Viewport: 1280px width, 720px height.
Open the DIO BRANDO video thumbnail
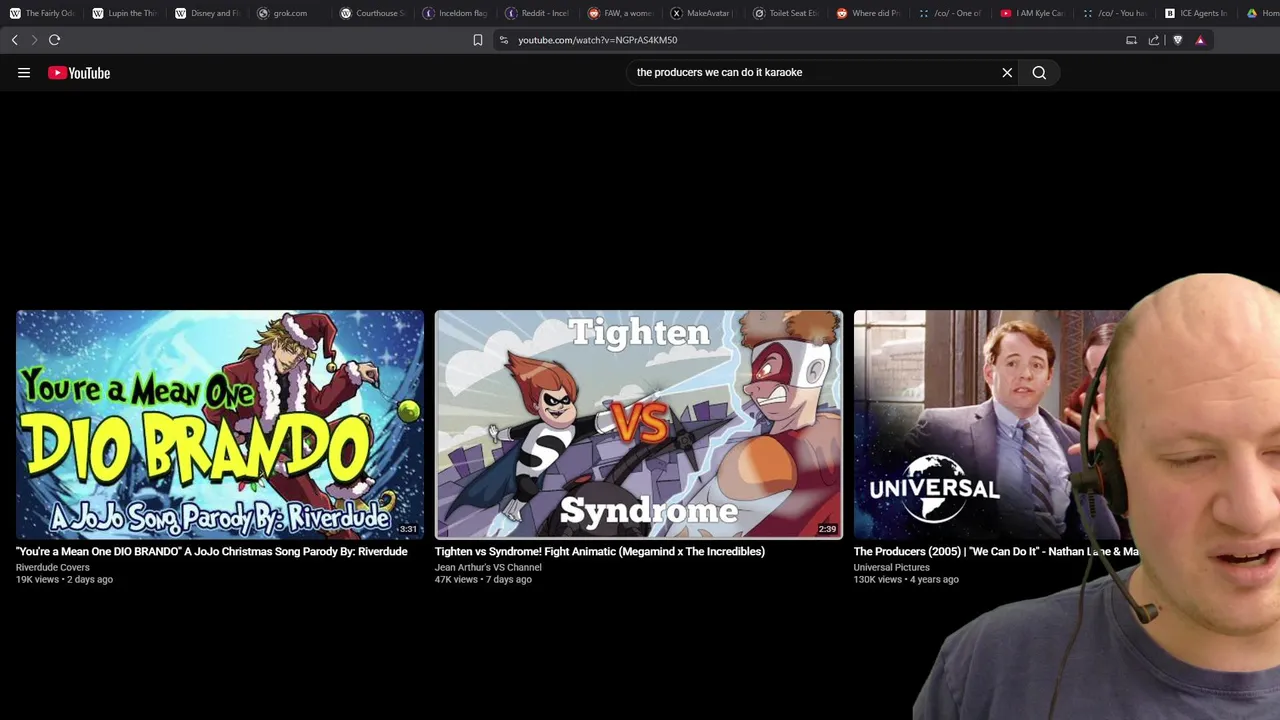coord(220,424)
